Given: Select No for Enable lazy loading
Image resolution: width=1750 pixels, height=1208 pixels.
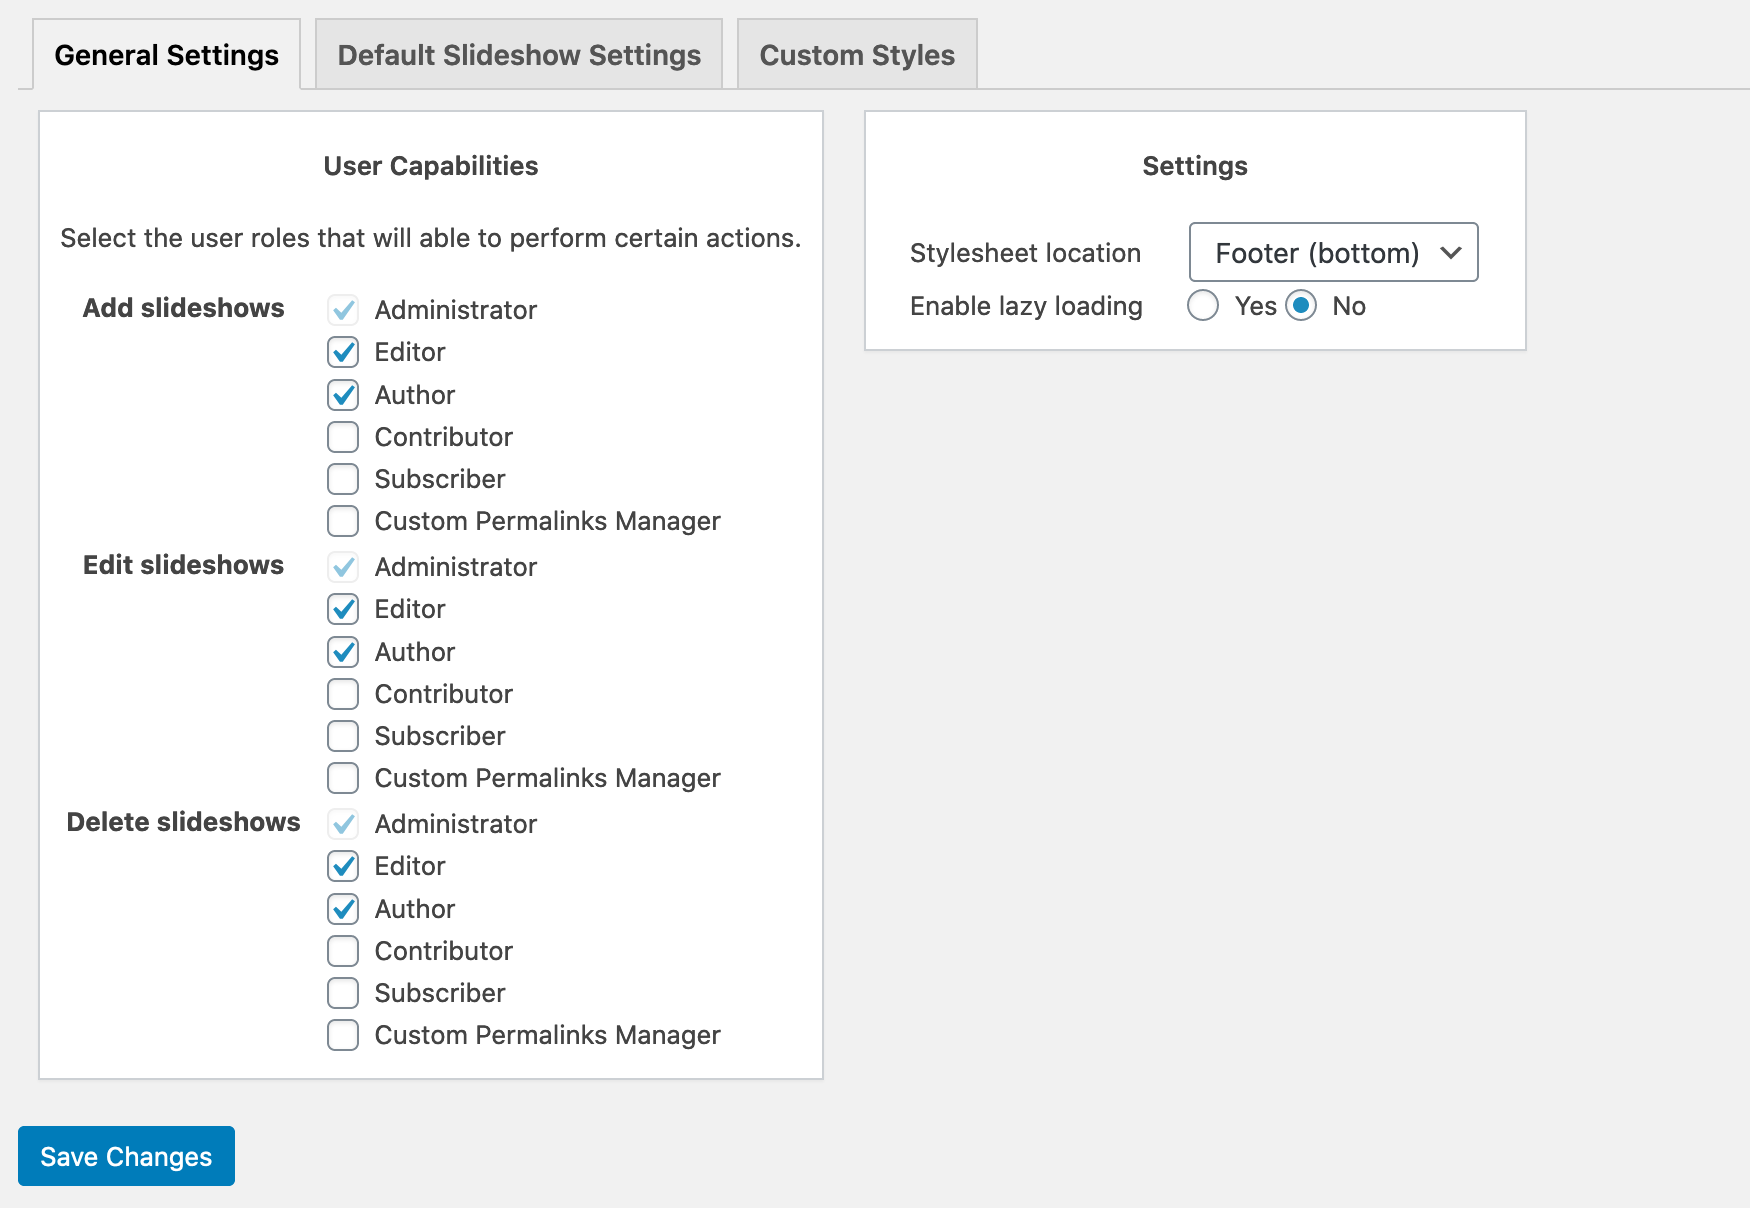Looking at the screenshot, I should 1301,306.
